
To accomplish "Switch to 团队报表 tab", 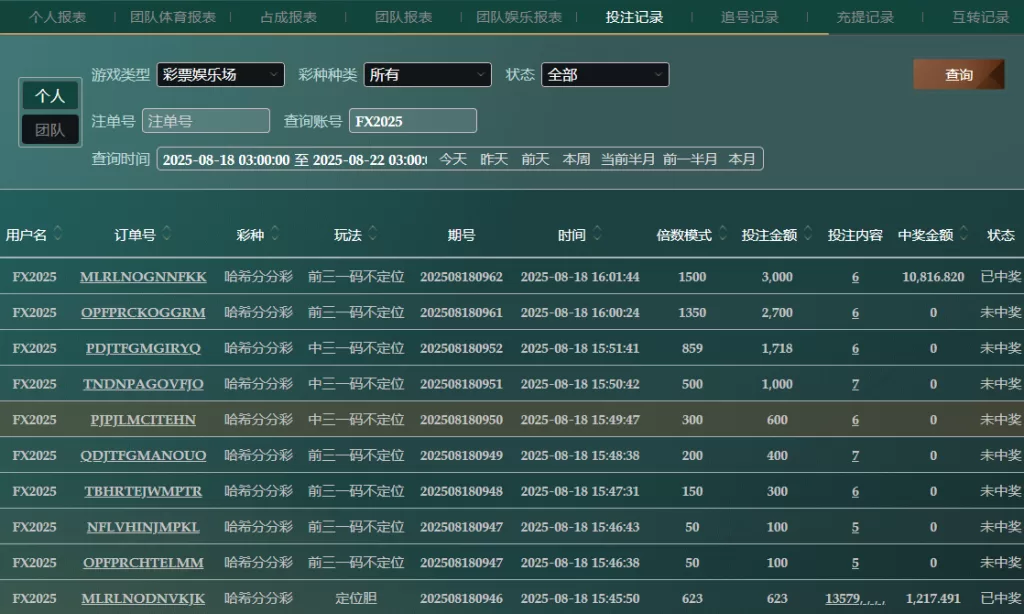I will (x=404, y=17).
